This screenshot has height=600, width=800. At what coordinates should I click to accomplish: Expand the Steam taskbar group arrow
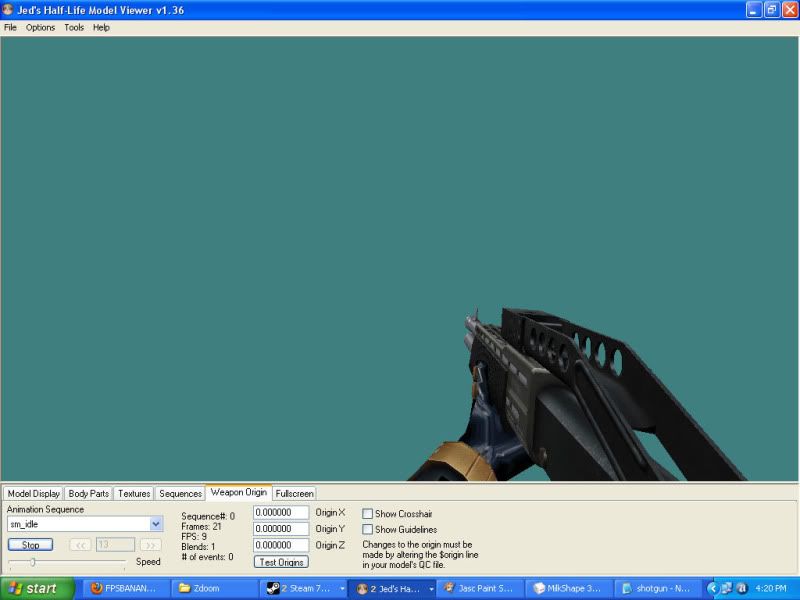(342, 589)
